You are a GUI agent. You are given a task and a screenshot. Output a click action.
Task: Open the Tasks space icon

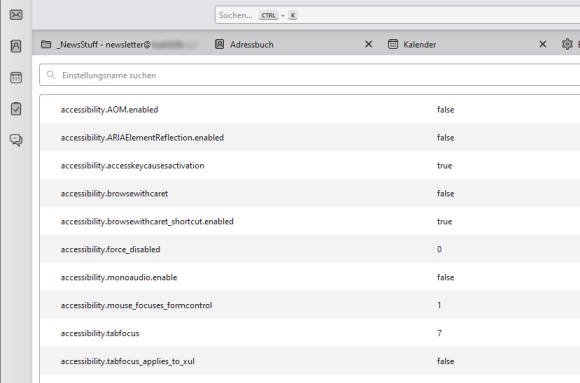coord(16,108)
